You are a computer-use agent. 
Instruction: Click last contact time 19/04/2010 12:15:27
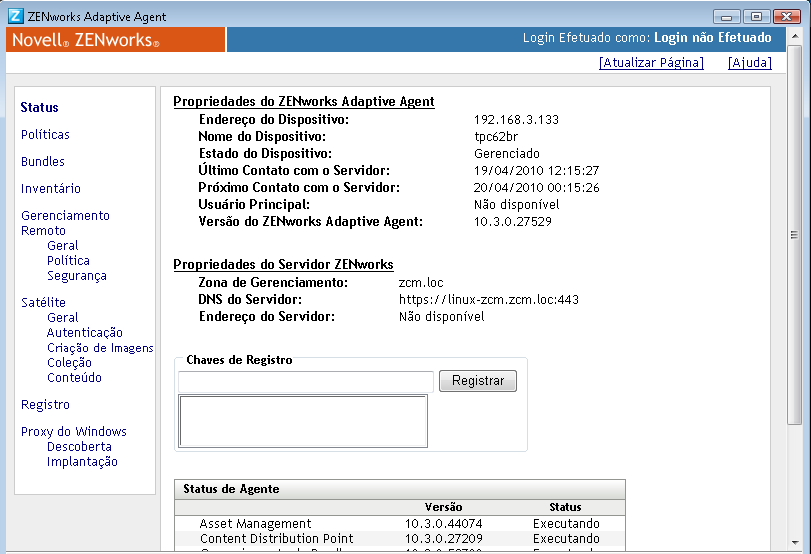(x=536, y=171)
